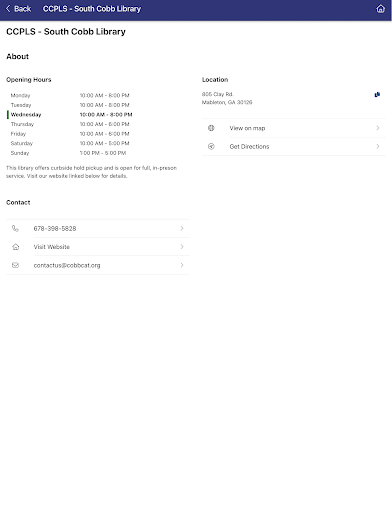Viewport: 392px width, 512px height.
Task: Go back using the Back button
Action: [x=19, y=9]
